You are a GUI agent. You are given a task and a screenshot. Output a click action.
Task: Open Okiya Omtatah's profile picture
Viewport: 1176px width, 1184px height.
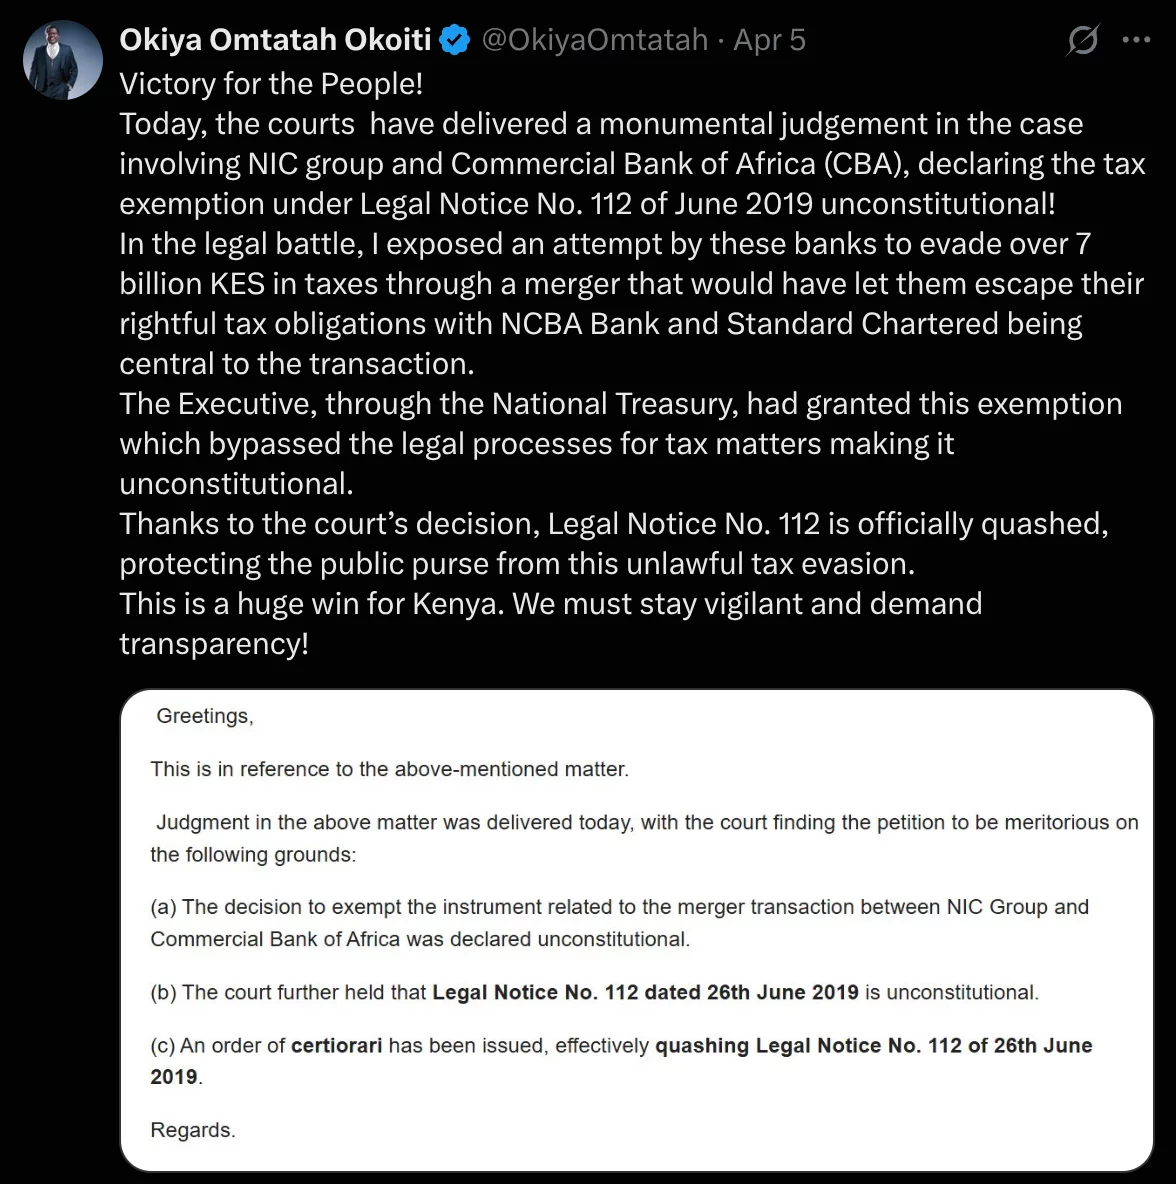click(x=63, y=60)
